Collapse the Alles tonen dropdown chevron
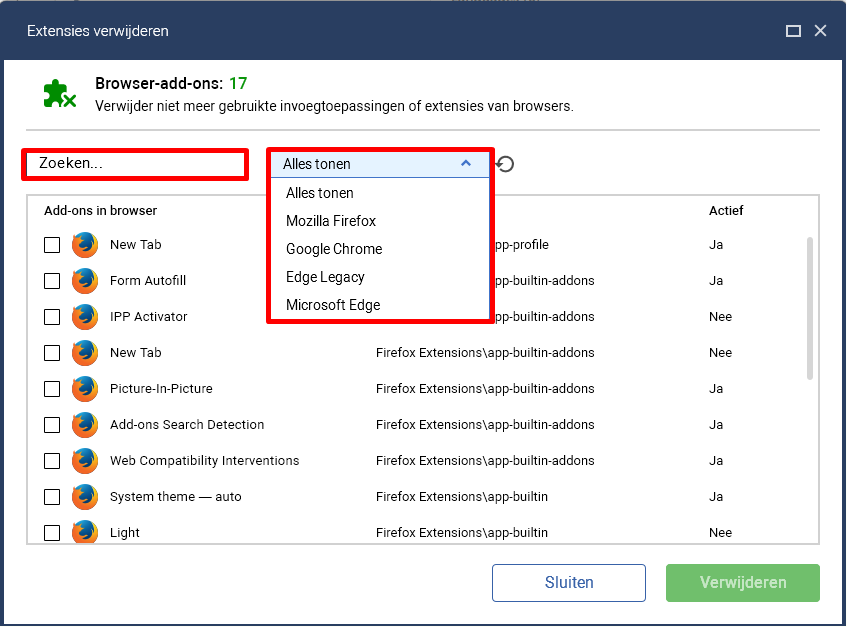Viewport: 847px width, 627px height. (466, 163)
